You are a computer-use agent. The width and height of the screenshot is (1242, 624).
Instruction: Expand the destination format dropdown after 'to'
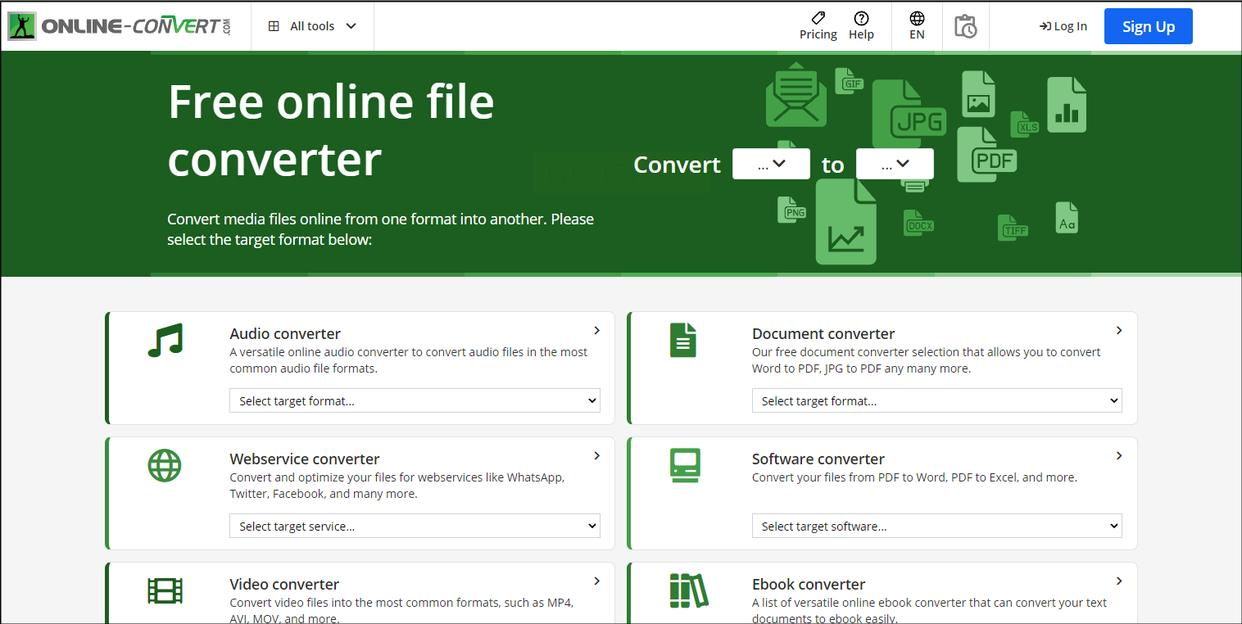click(894, 164)
